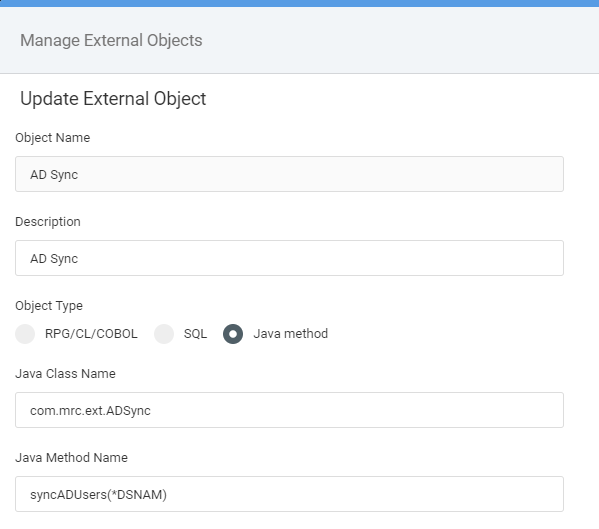Viewport: 599px width, 529px height.
Task: Click the 'Java Method Name' field label
Action: 71,458
